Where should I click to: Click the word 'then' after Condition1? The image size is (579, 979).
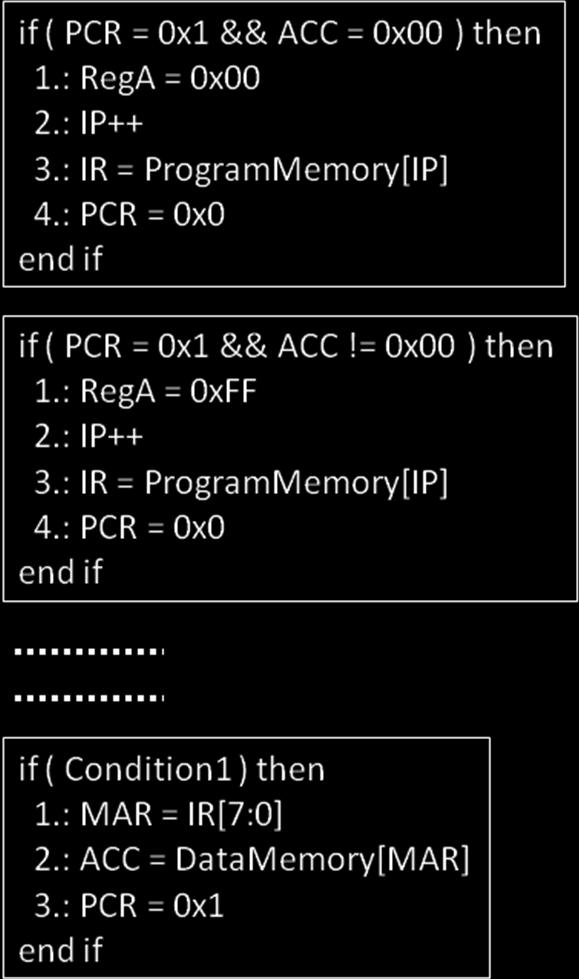291,769
